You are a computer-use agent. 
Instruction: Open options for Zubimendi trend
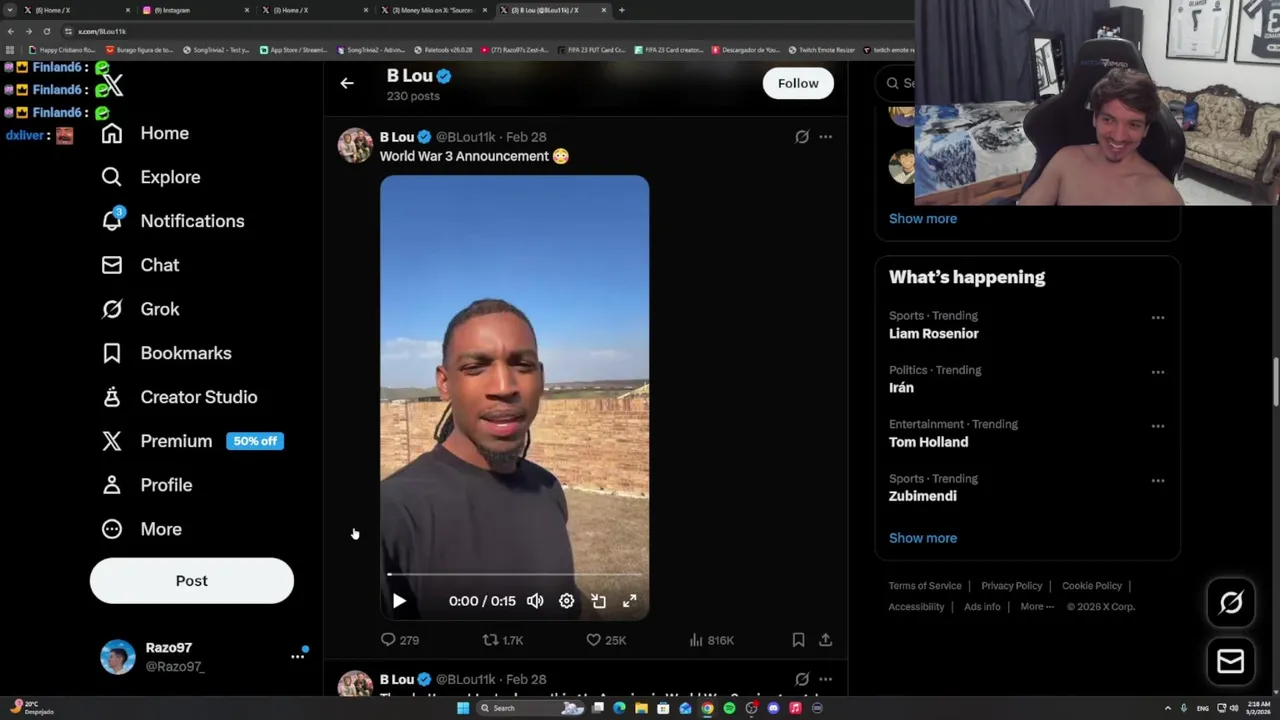(x=1157, y=481)
